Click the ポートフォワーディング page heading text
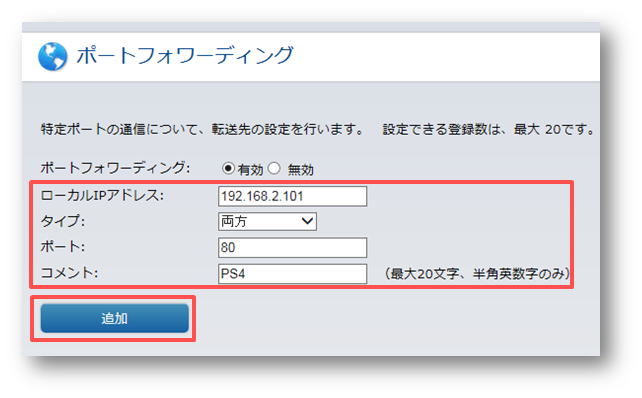Image resolution: width=642 pixels, height=398 pixels. [x=185, y=55]
